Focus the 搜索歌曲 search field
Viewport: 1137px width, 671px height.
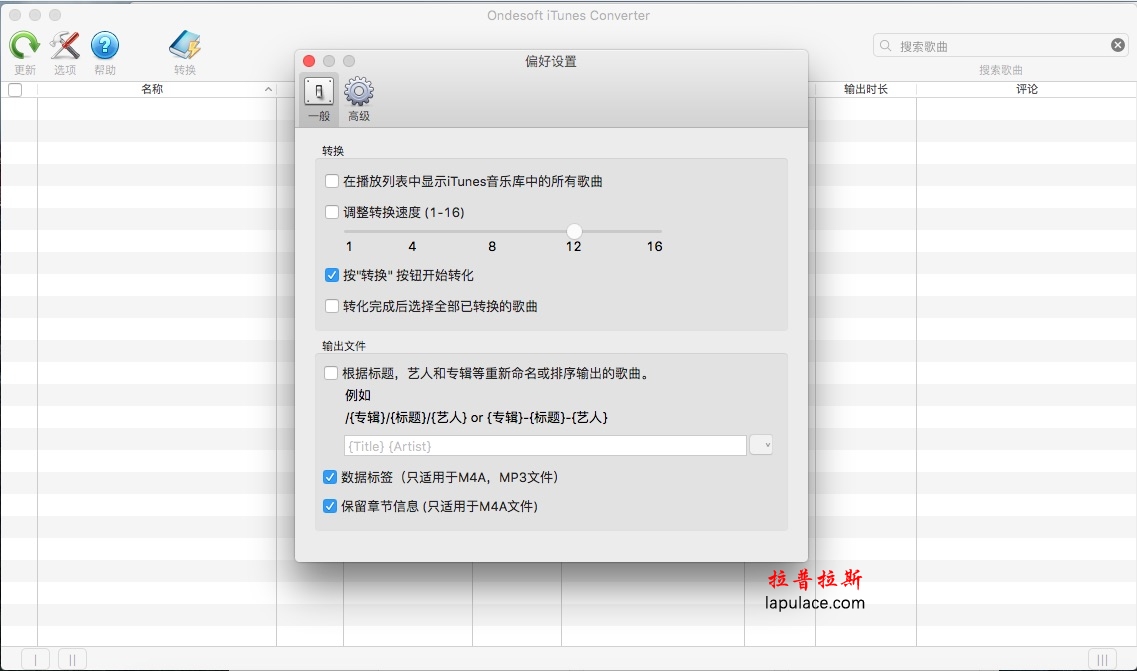(1001, 46)
